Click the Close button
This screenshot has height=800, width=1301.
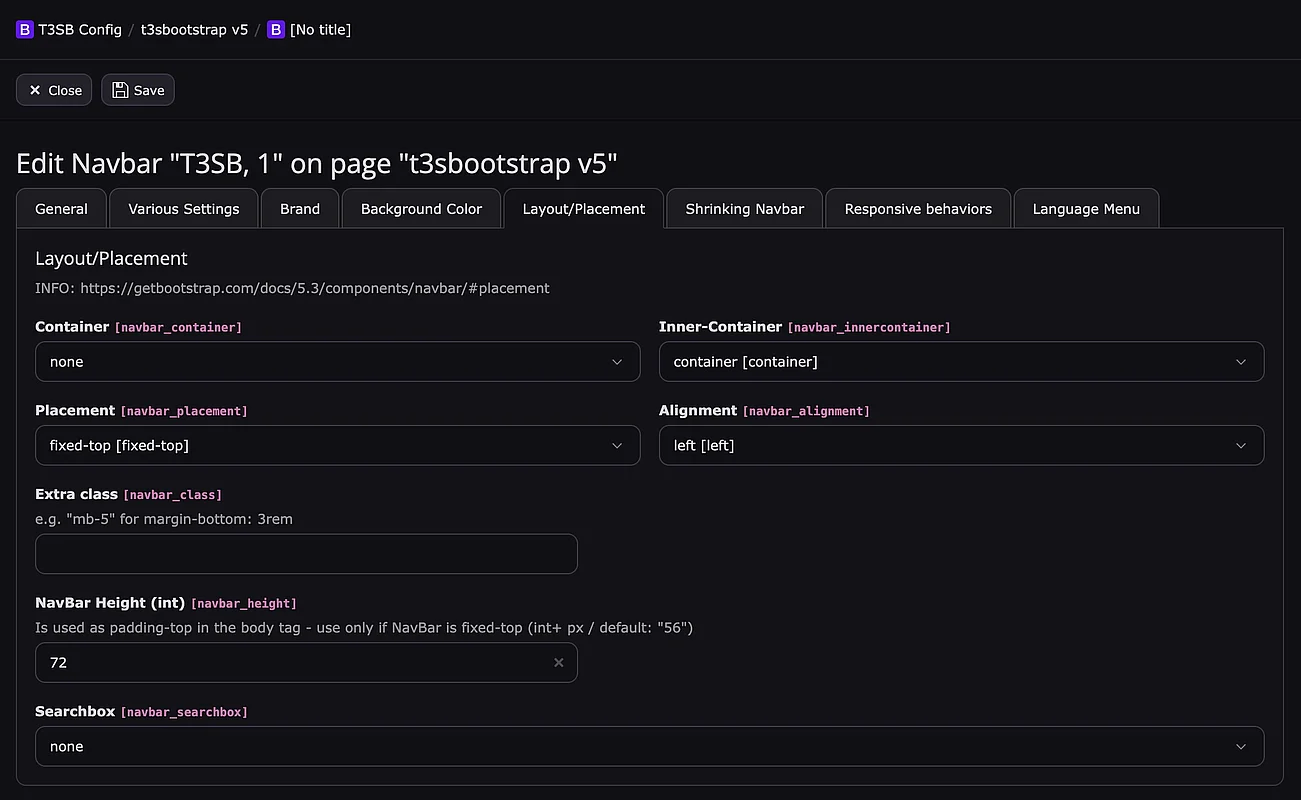54,90
